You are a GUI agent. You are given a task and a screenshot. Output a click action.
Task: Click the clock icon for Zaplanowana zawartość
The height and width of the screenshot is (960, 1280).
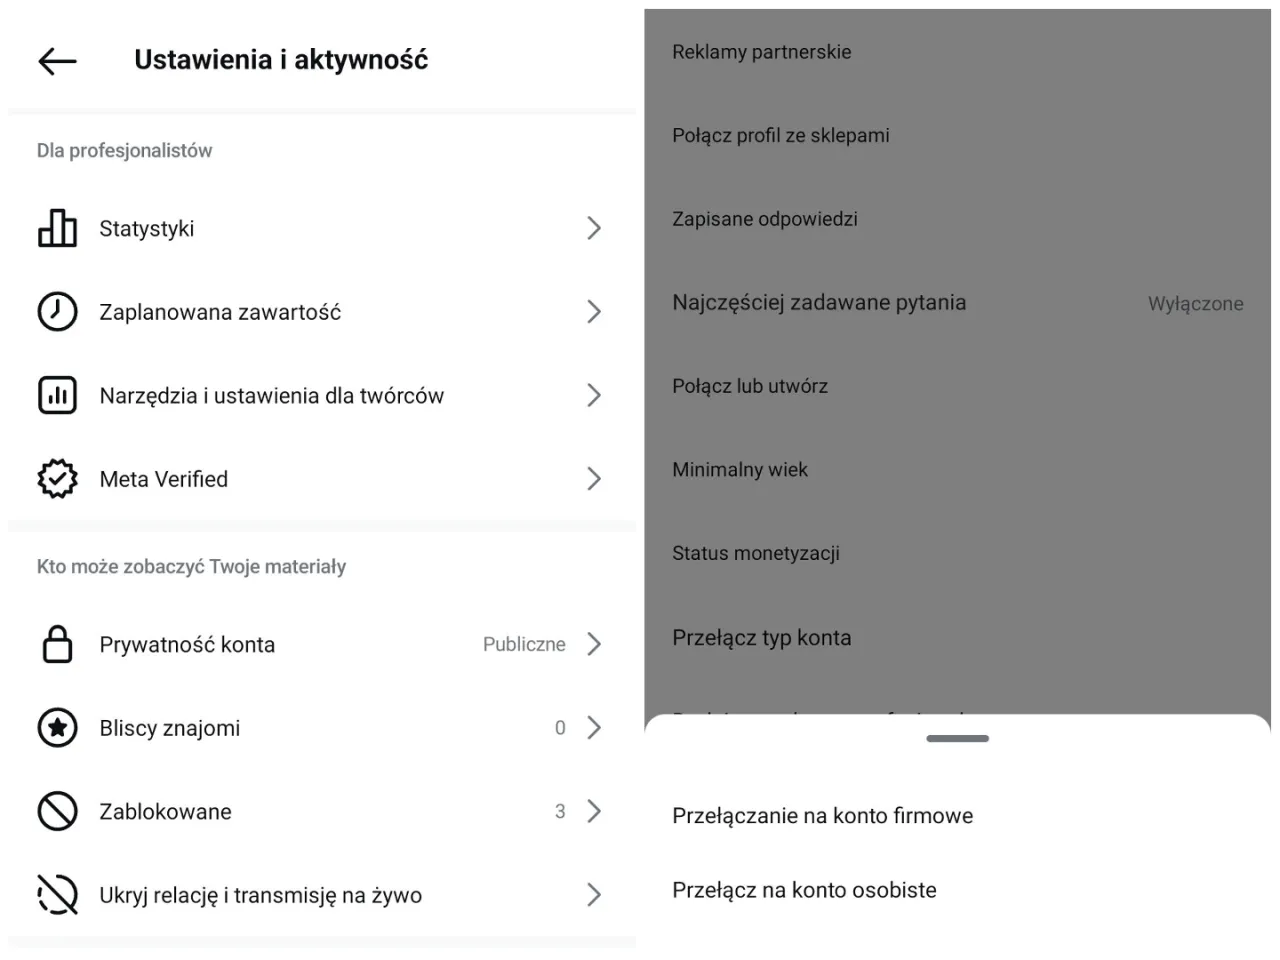[57, 312]
